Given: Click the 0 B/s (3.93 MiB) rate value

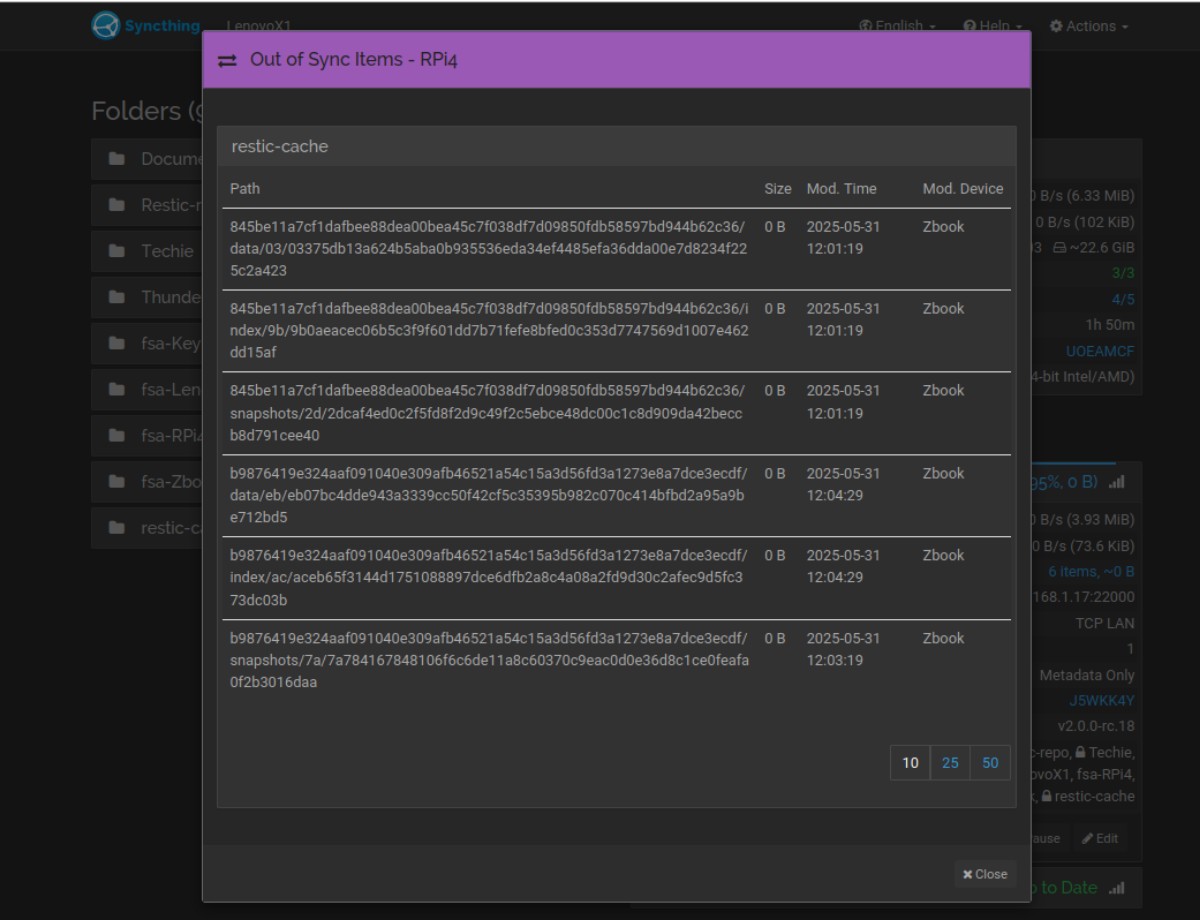Looking at the screenshot, I should 1083,520.
